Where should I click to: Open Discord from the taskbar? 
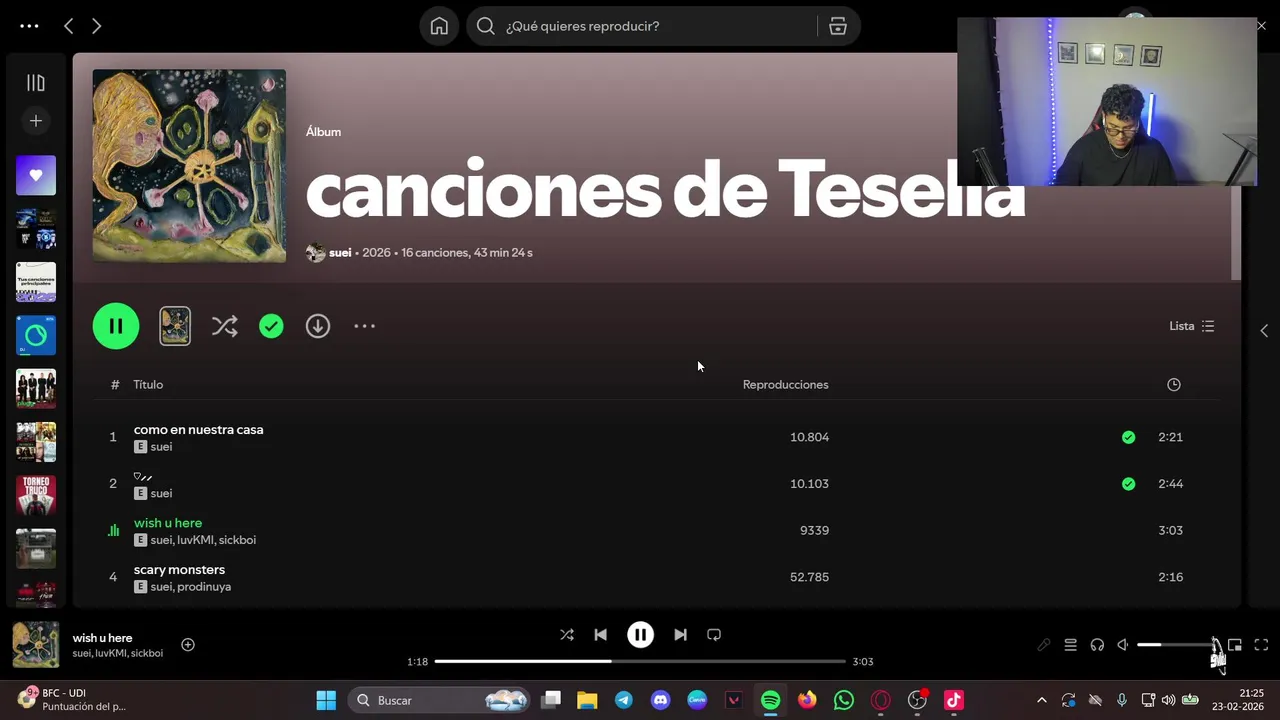pos(660,700)
